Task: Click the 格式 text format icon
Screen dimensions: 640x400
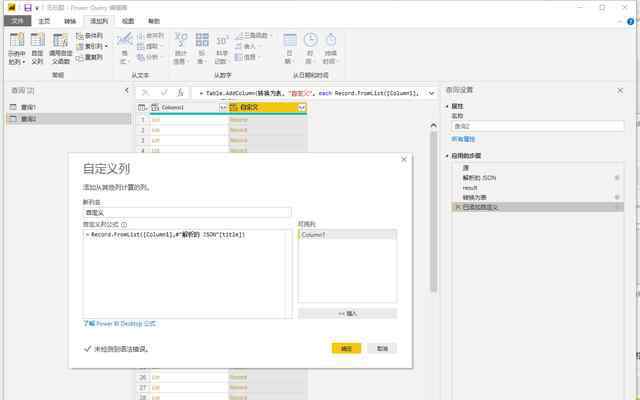Action: coord(124,48)
